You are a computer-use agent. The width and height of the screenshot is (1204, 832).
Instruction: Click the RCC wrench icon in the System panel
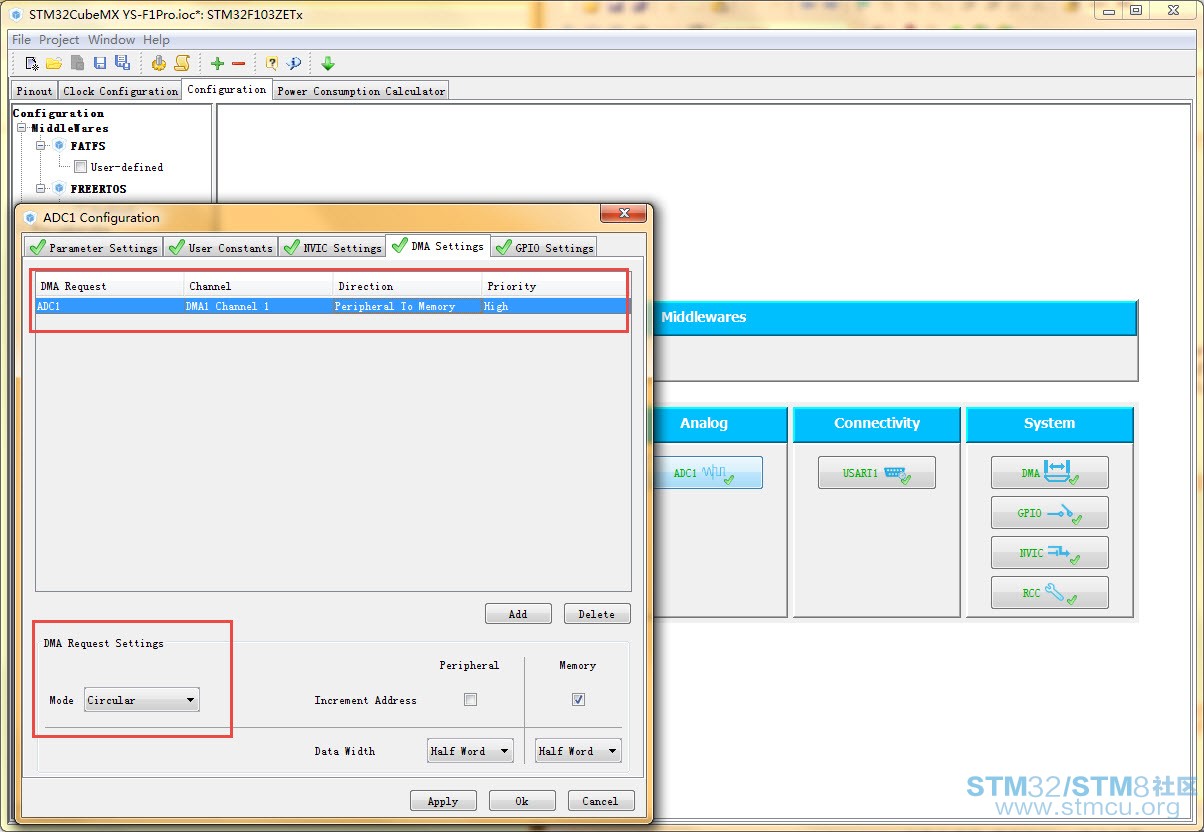[1060, 593]
